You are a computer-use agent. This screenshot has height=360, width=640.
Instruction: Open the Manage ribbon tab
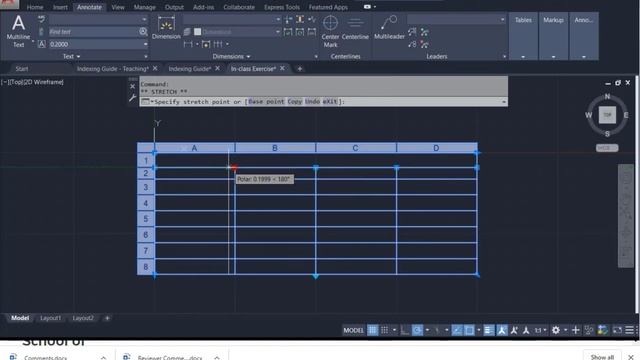tap(144, 7)
